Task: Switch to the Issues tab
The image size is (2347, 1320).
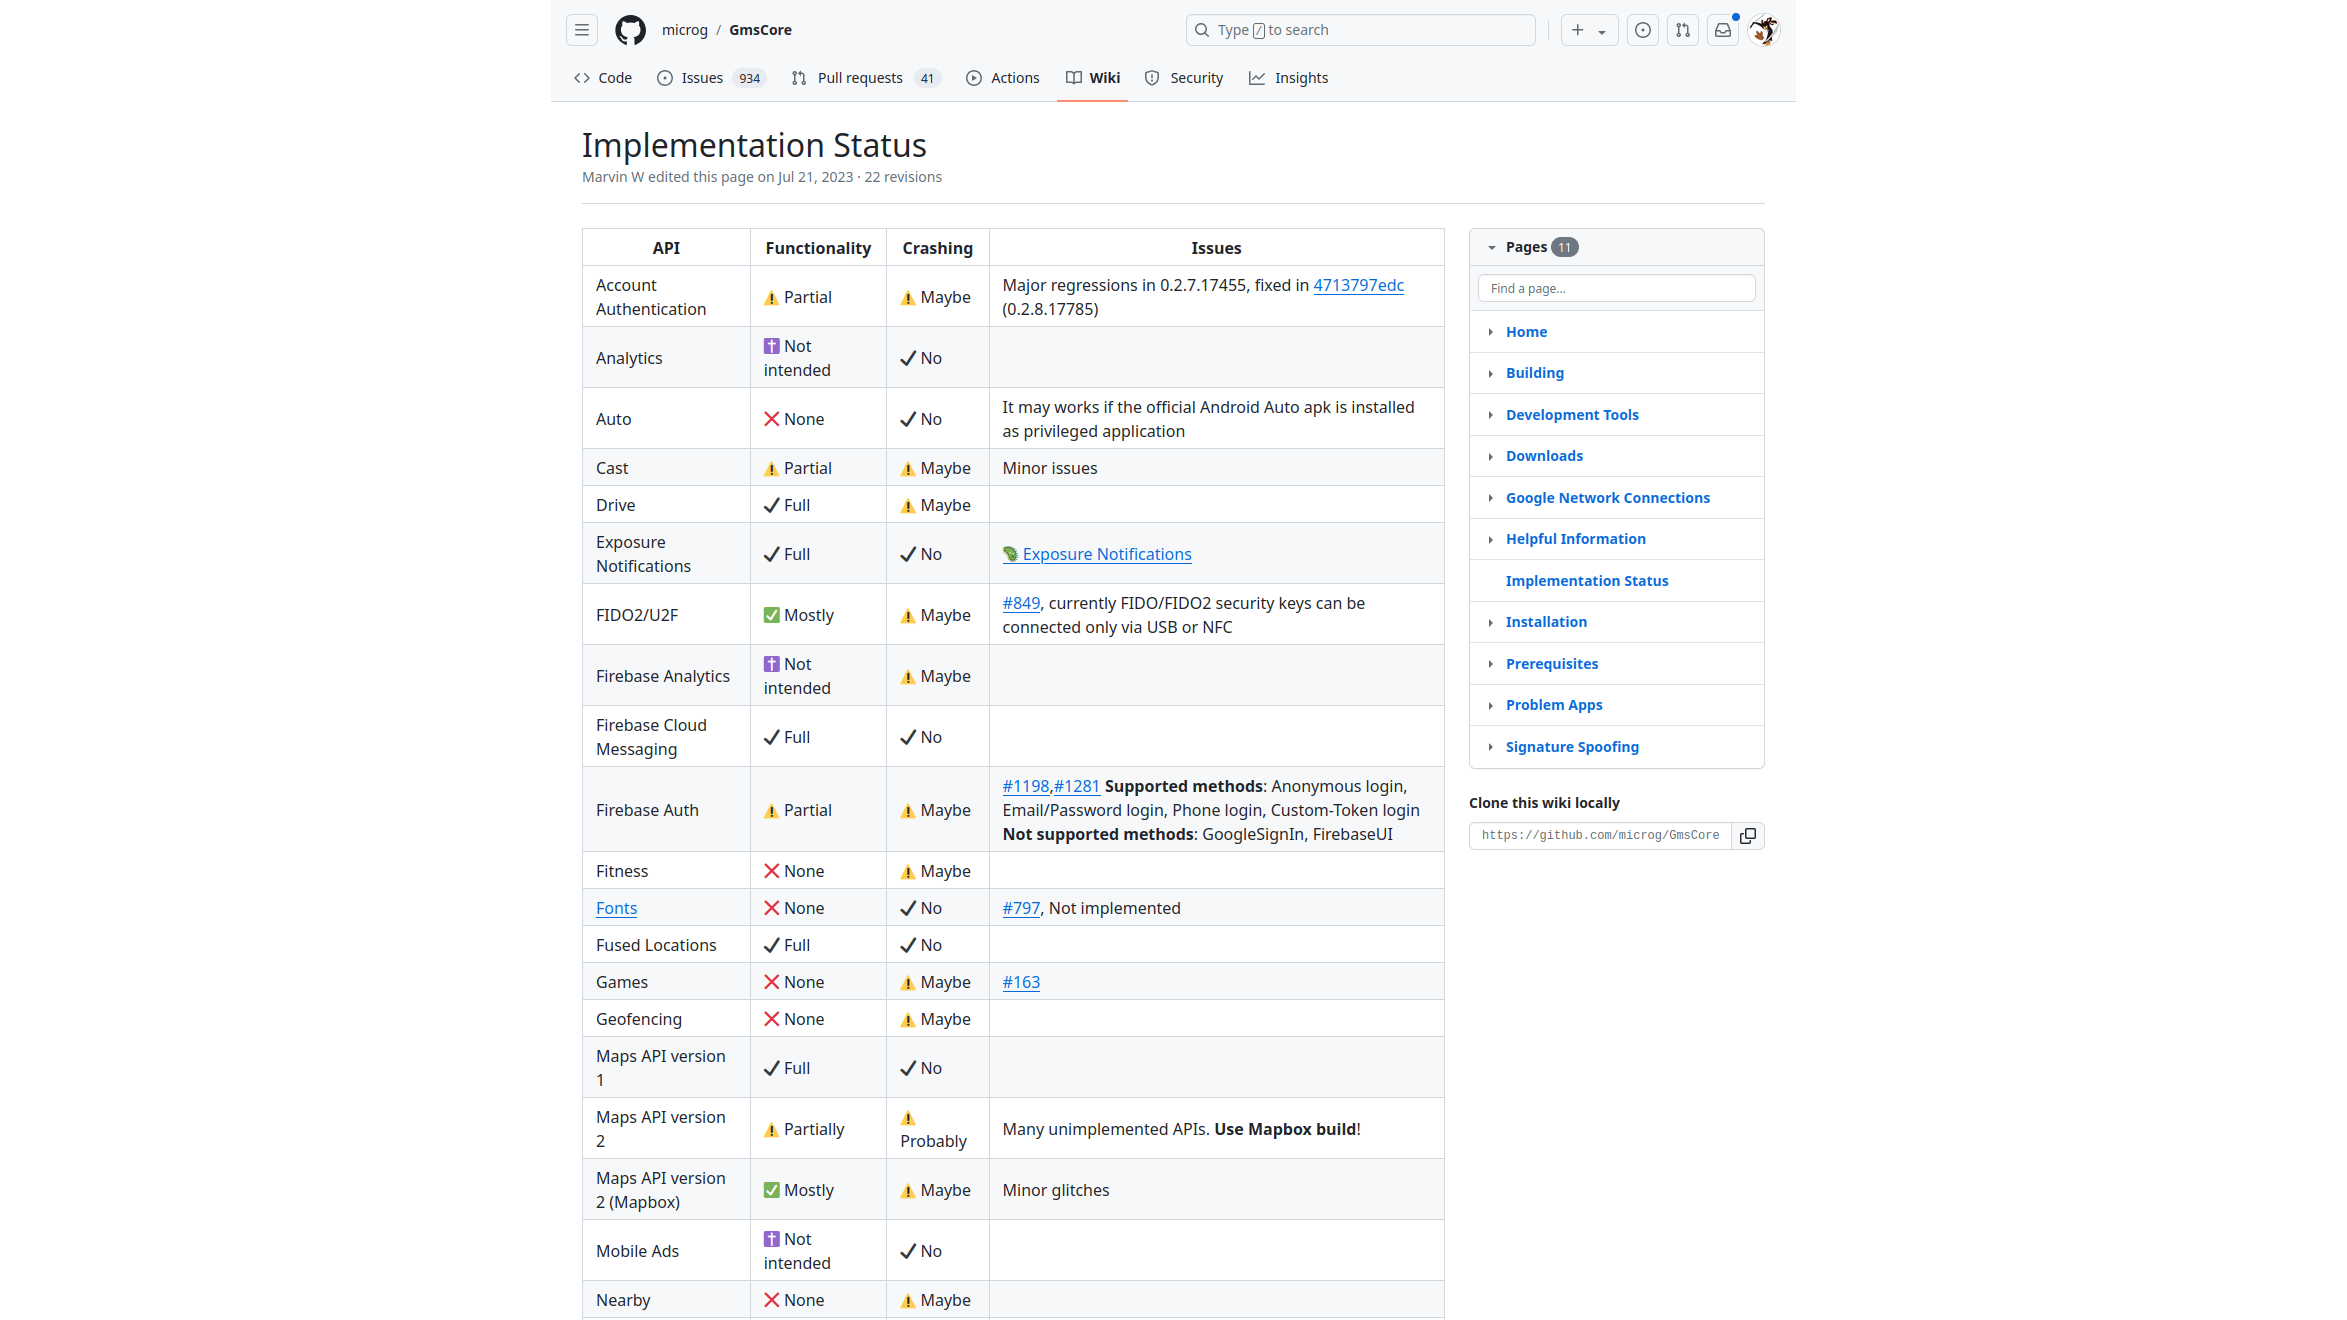Action: pyautogui.click(x=702, y=78)
